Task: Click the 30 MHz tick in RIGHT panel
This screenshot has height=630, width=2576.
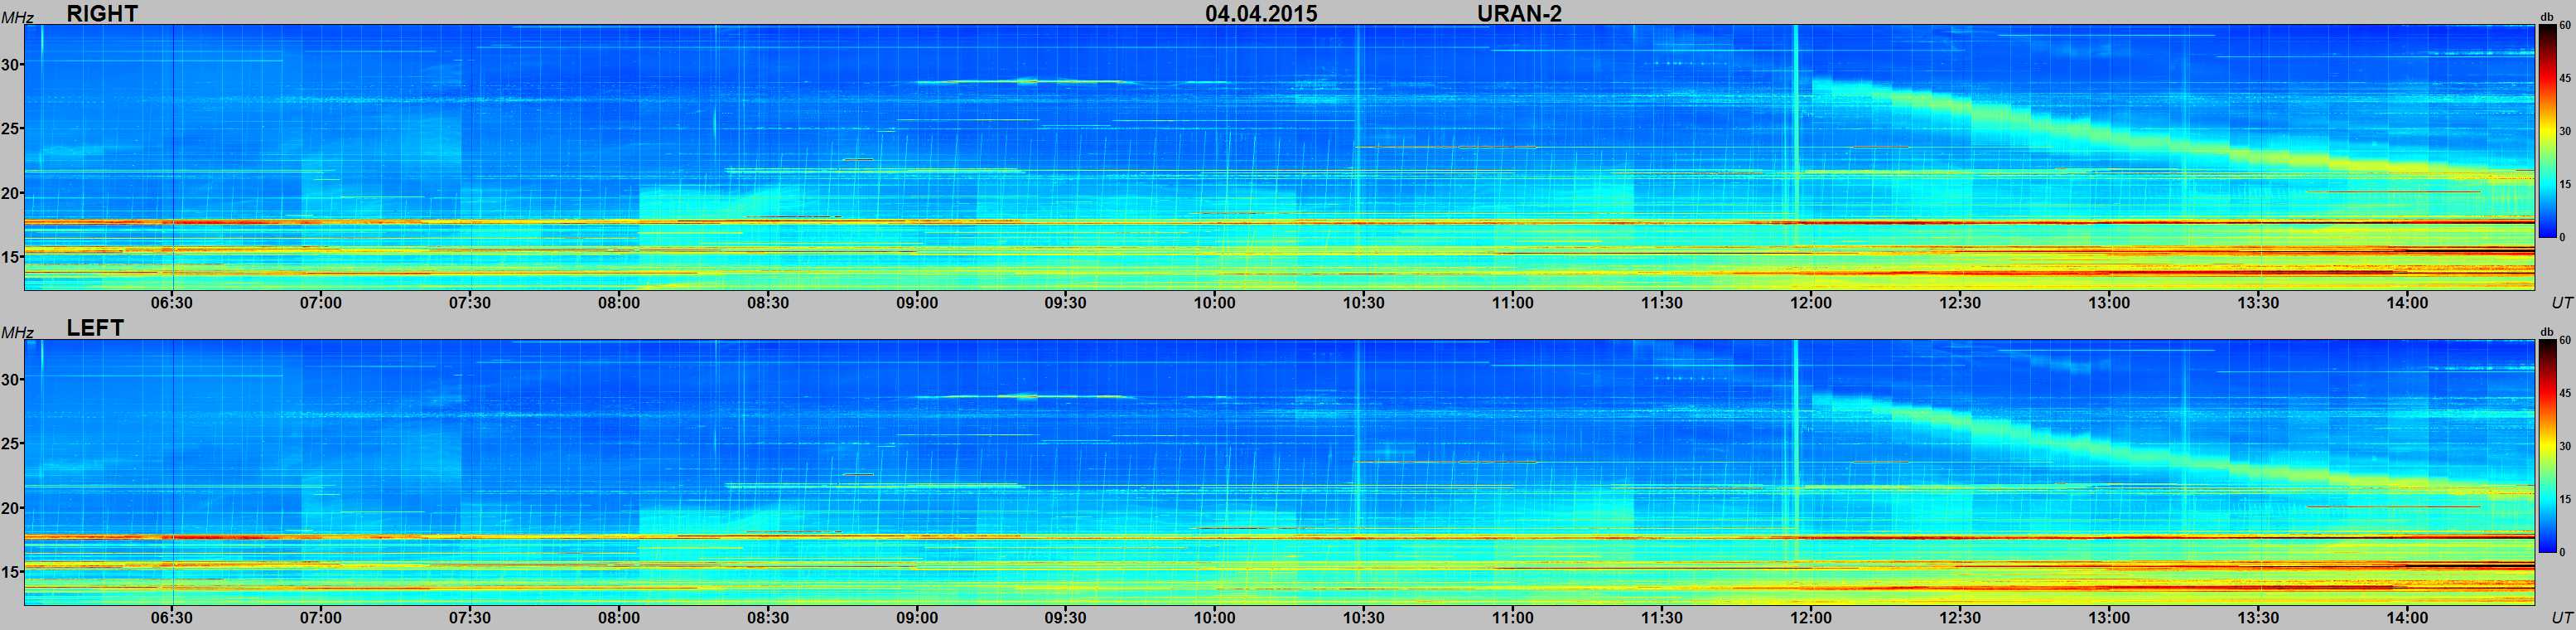Action: point(11,65)
